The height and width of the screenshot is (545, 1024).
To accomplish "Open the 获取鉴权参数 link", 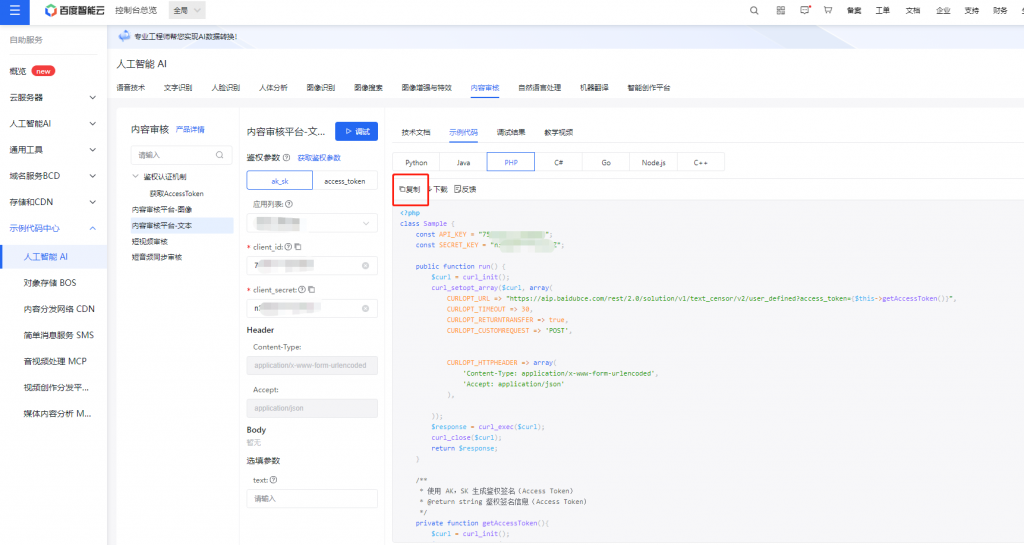I will tap(319, 158).
